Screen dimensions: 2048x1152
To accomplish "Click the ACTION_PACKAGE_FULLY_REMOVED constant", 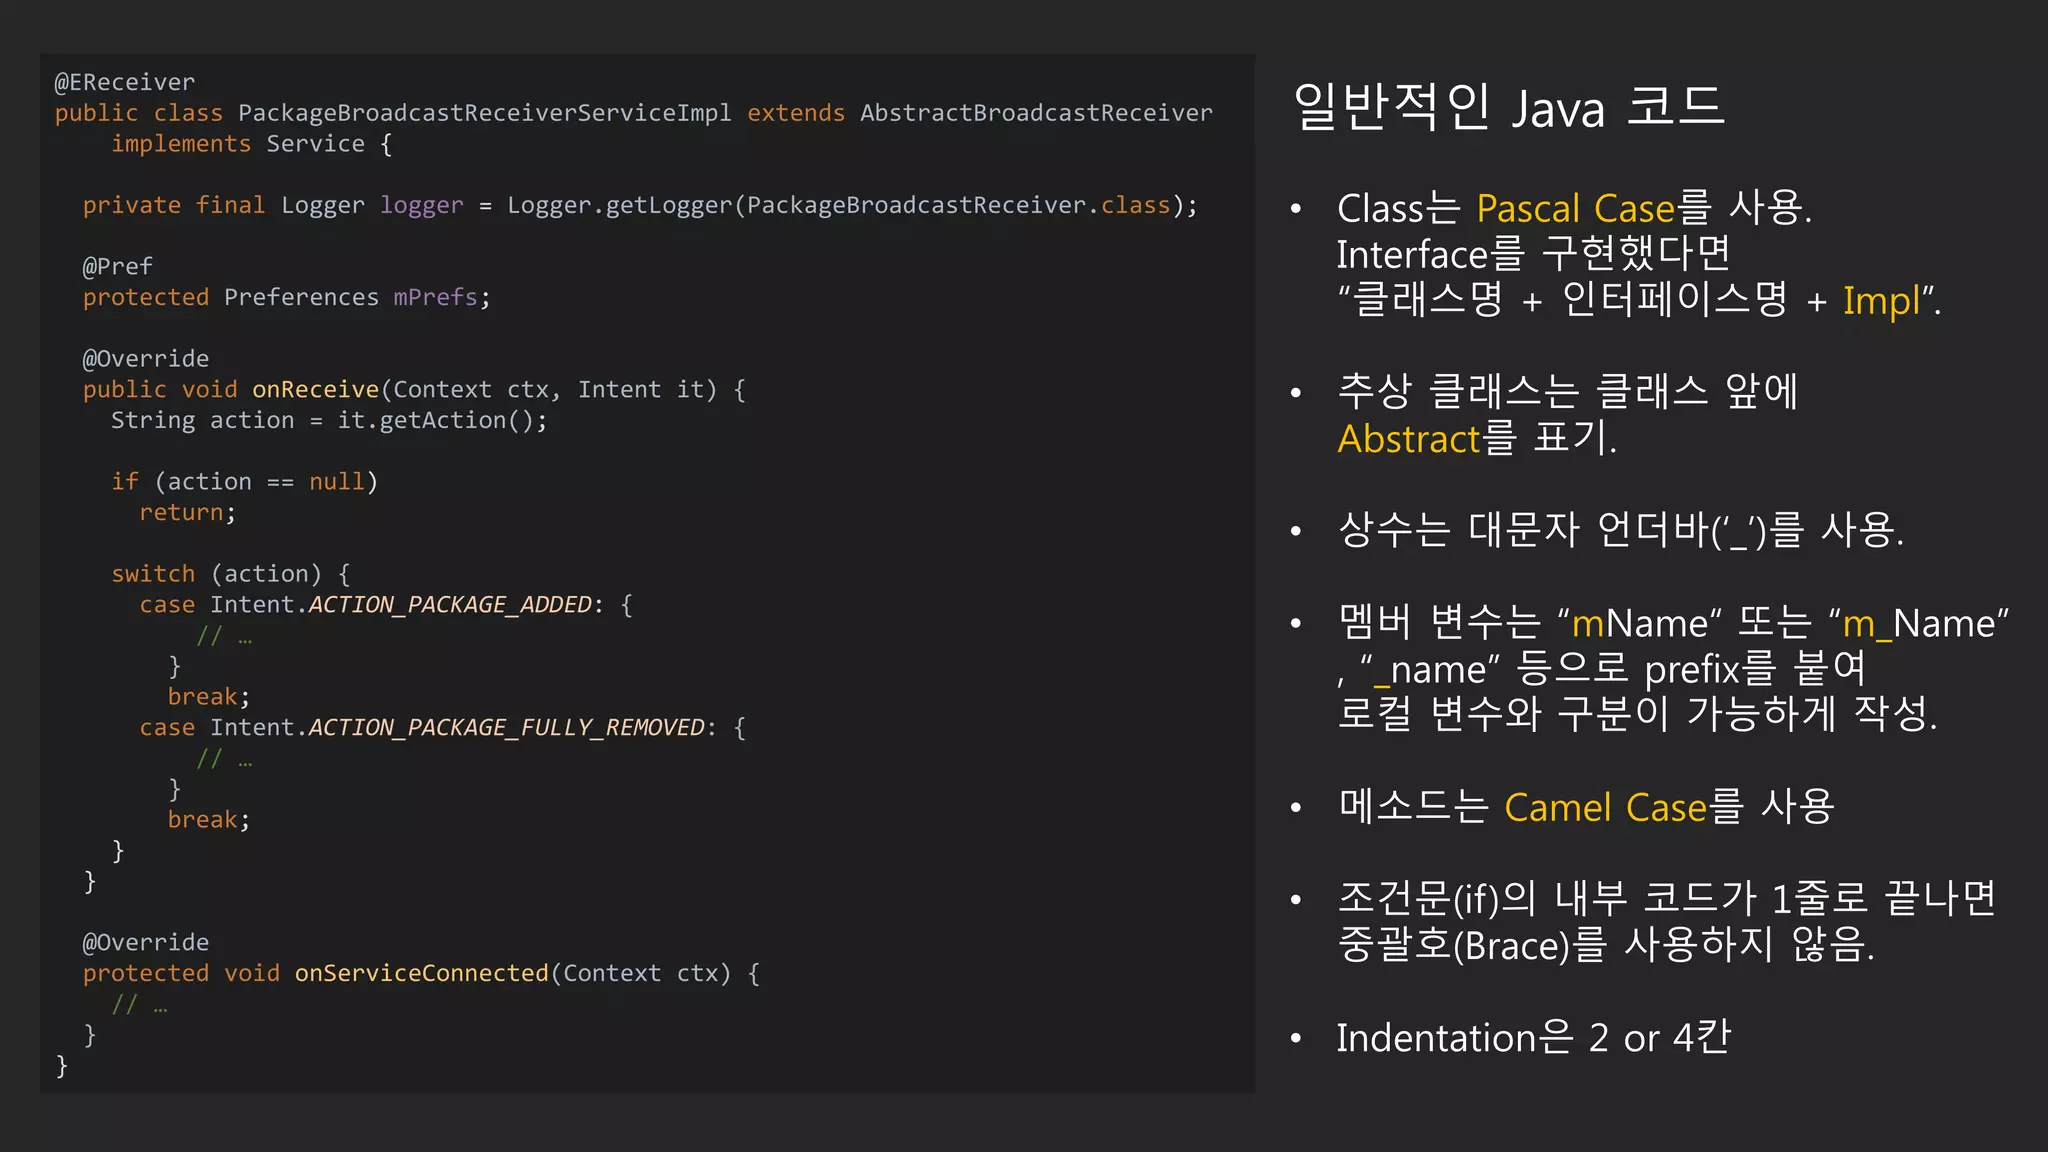I will click(507, 728).
